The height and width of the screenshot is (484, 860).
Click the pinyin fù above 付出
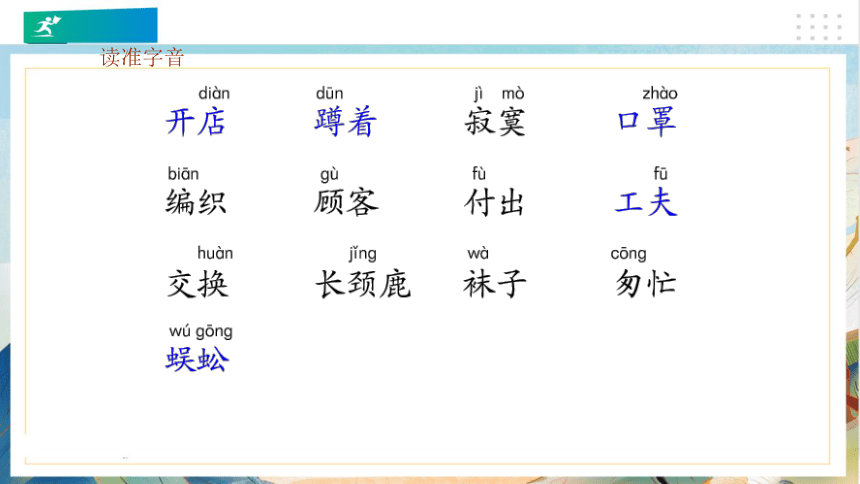pyautogui.click(x=479, y=174)
